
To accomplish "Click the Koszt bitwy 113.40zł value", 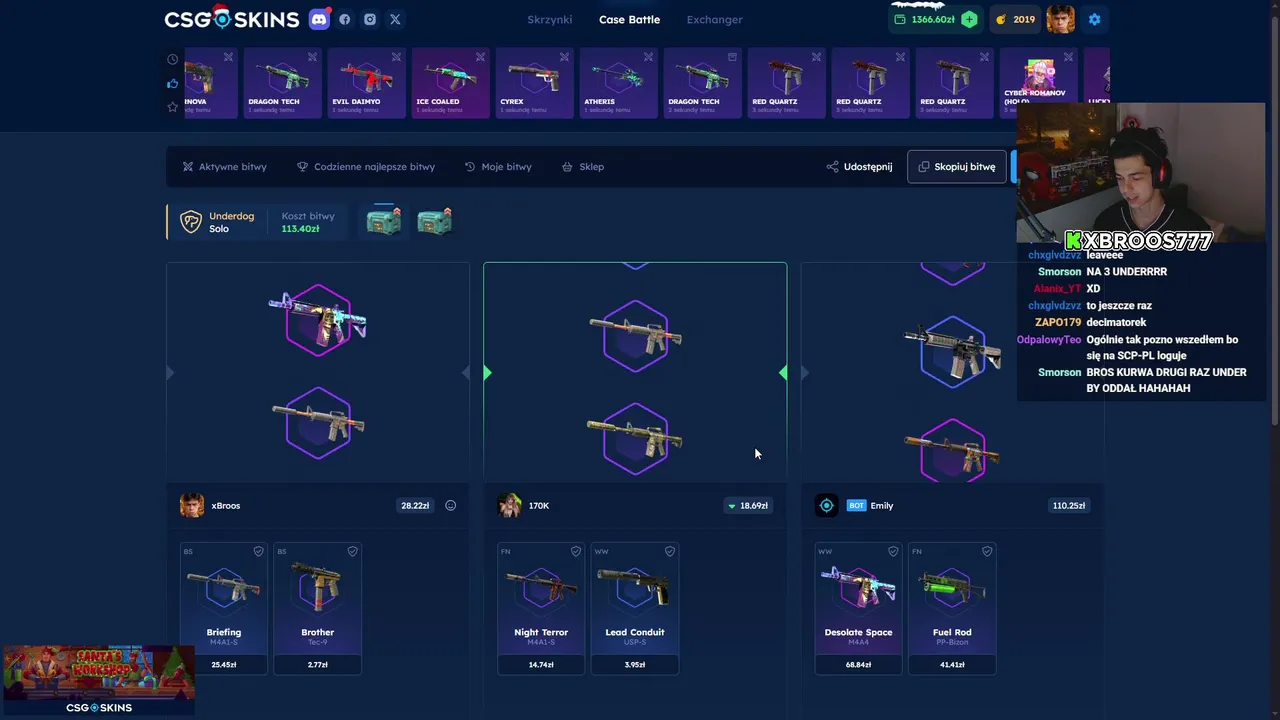I will 300,229.
